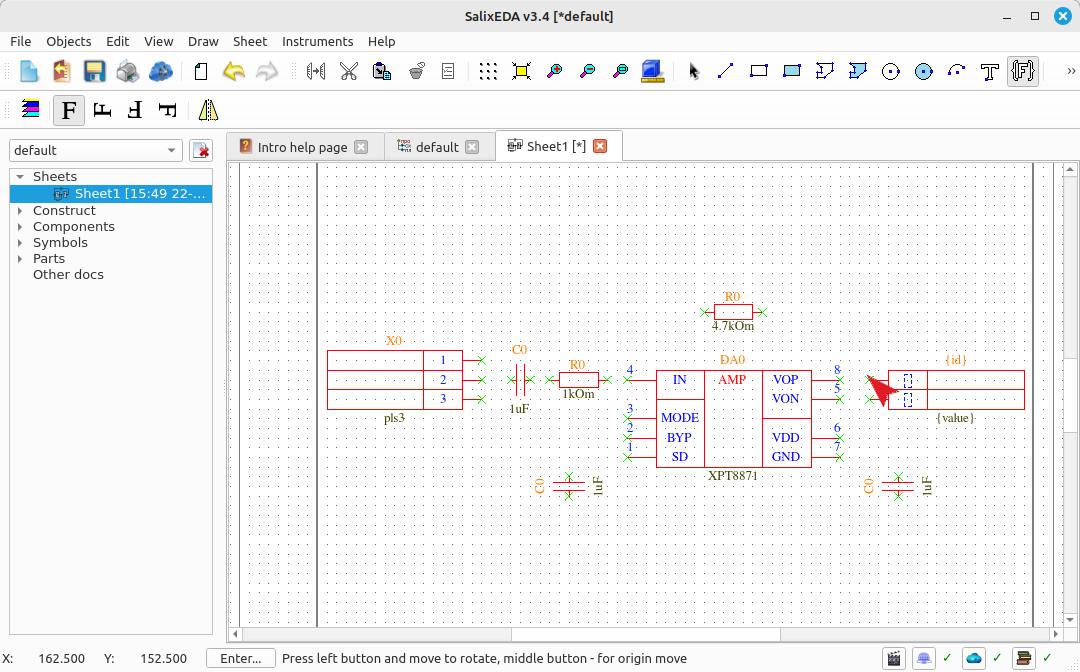The height and width of the screenshot is (672, 1080).
Task: Click the properties list icon
Action: [448, 72]
